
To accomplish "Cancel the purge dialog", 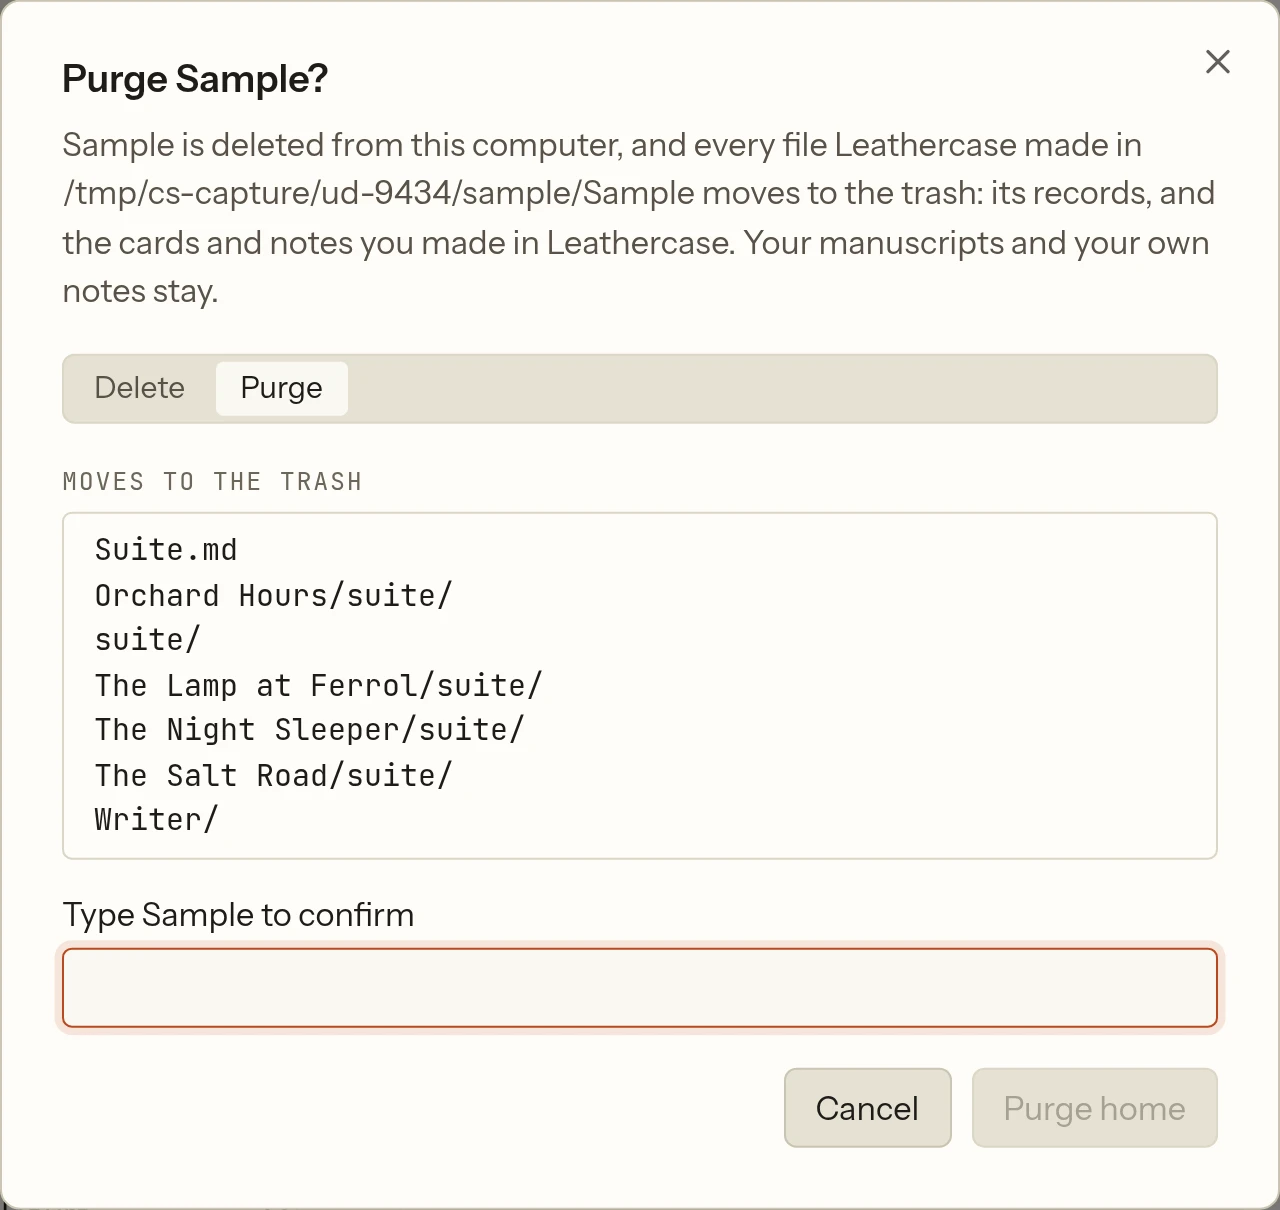I will coord(867,1108).
